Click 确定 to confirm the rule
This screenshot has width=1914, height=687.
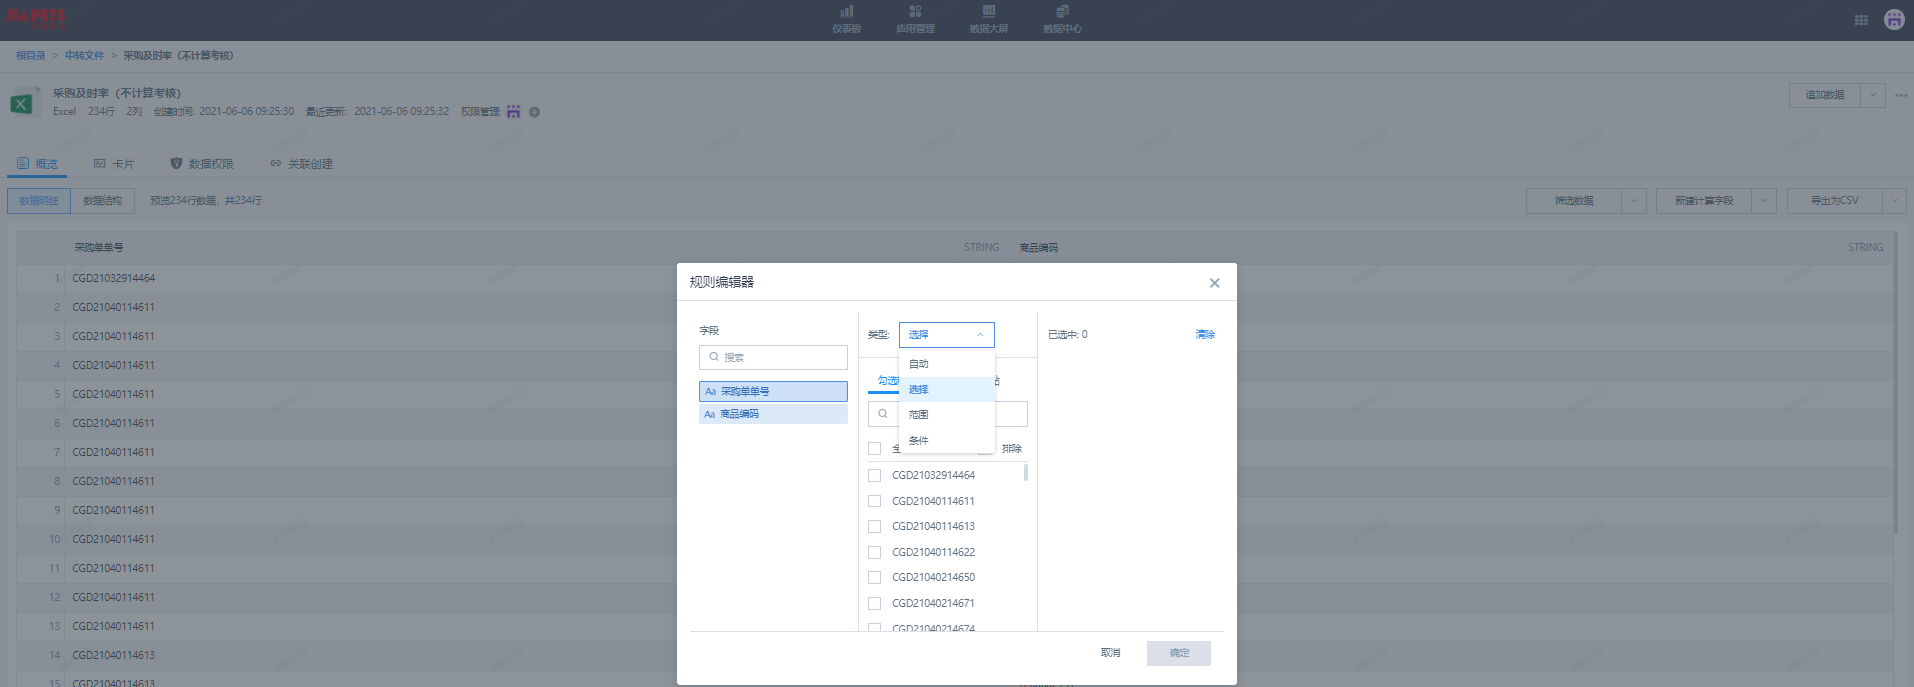[1179, 653]
